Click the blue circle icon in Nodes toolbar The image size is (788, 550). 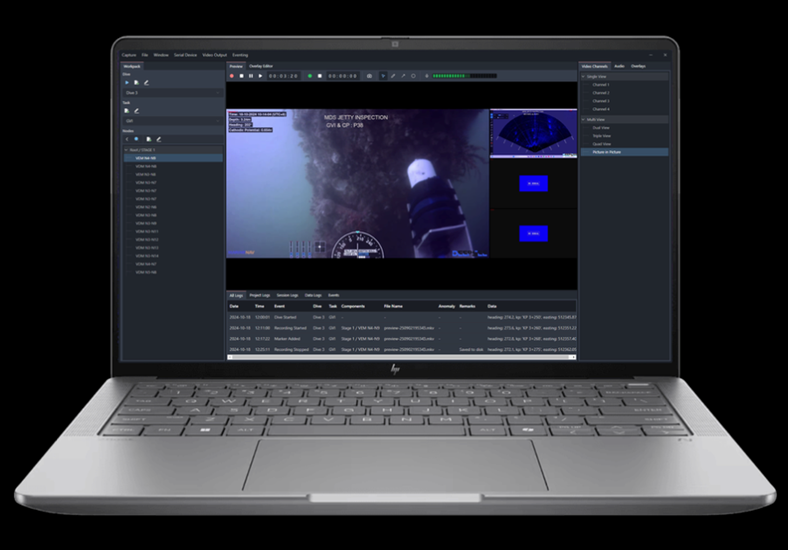136,139
